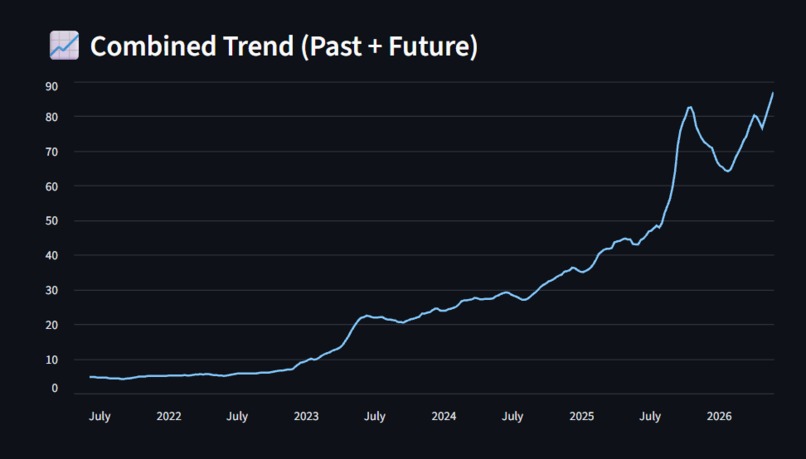Click the 30 gridline label on the y-axis
The width and height of the screenshot is (806, 459).
[x=51, y=290]
